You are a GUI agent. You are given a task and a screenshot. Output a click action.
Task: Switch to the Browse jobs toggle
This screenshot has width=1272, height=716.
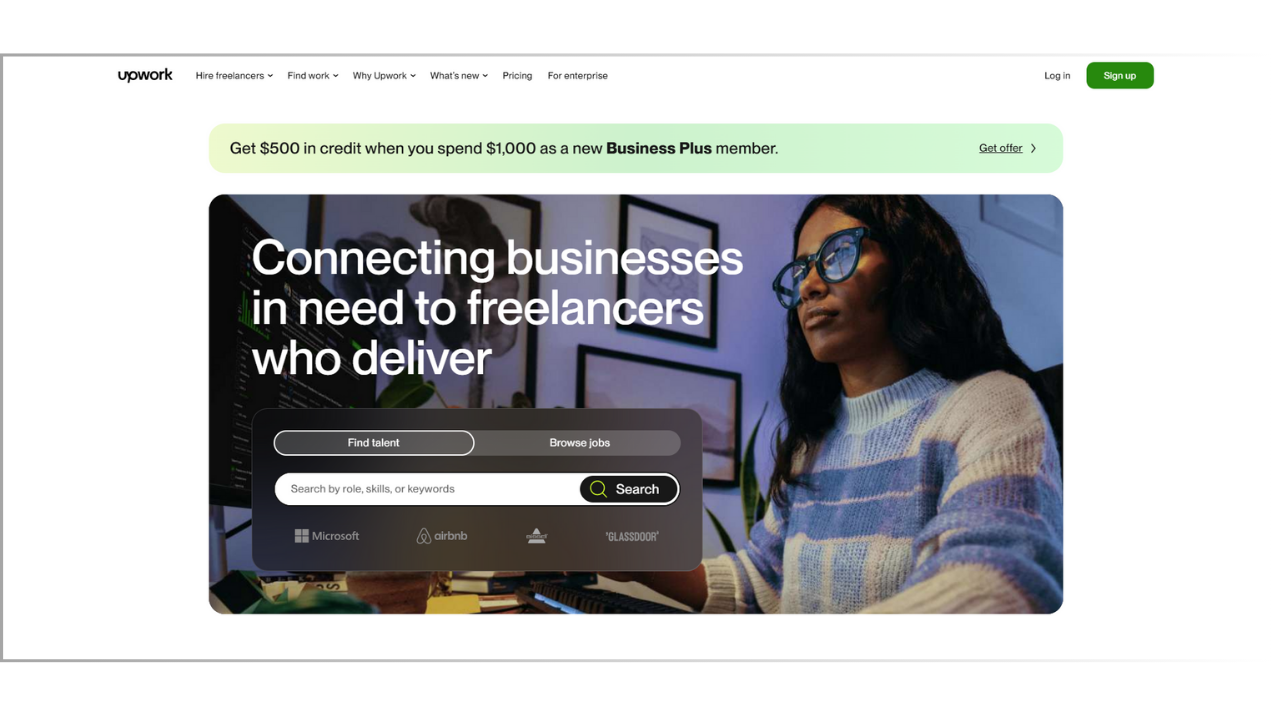coord(579,443)
